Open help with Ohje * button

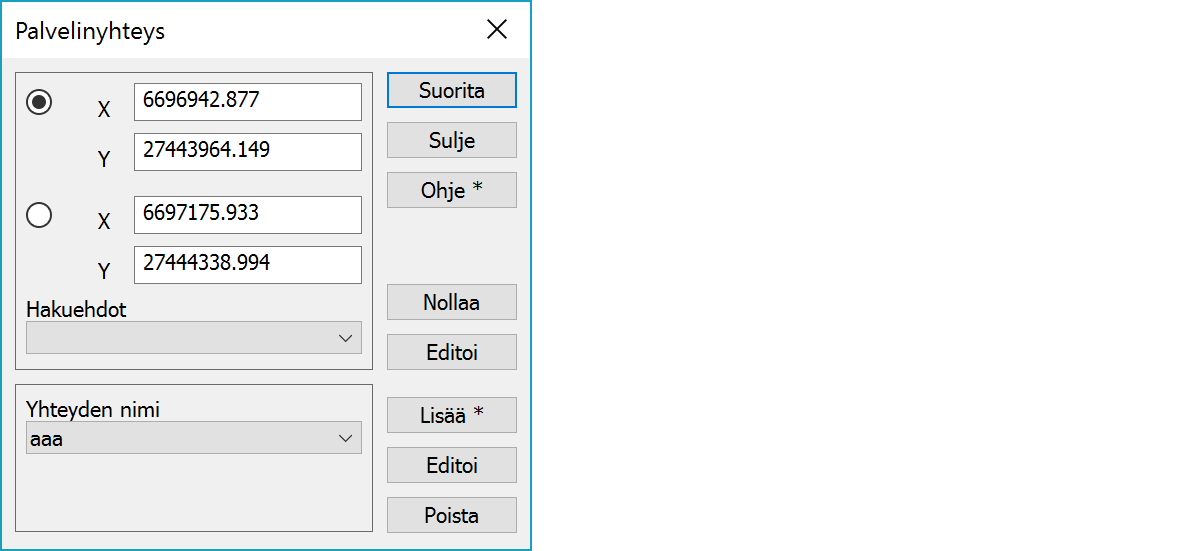pos(451,190)
